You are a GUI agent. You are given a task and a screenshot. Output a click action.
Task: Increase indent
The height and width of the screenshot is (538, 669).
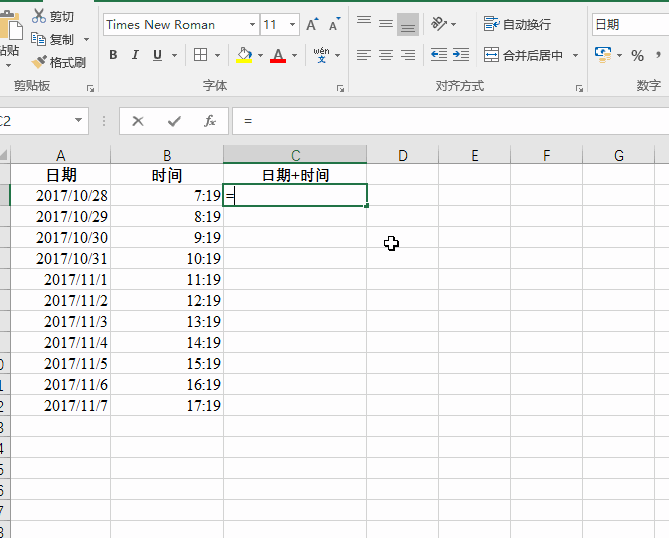click(461, 55)
